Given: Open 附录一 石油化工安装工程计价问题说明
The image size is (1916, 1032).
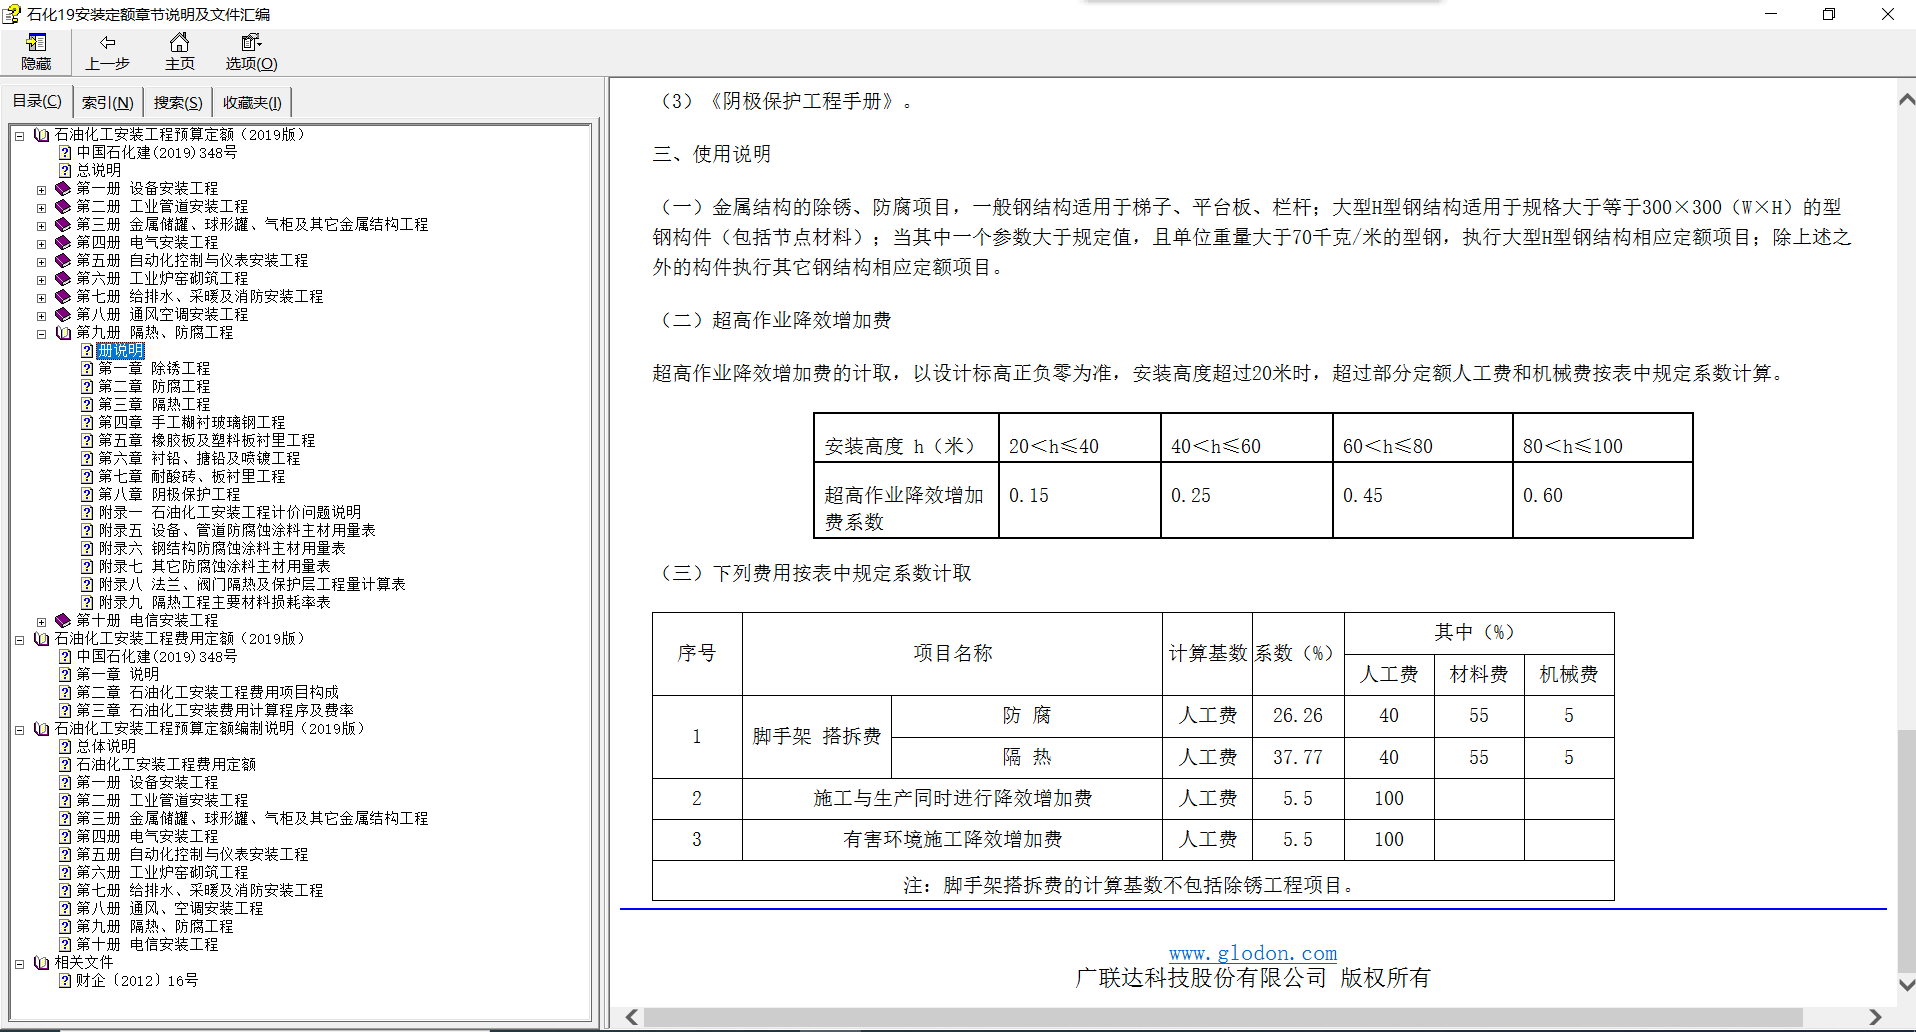Looking at the screenshot, I should pyautogui.click(x=229, y=512).
